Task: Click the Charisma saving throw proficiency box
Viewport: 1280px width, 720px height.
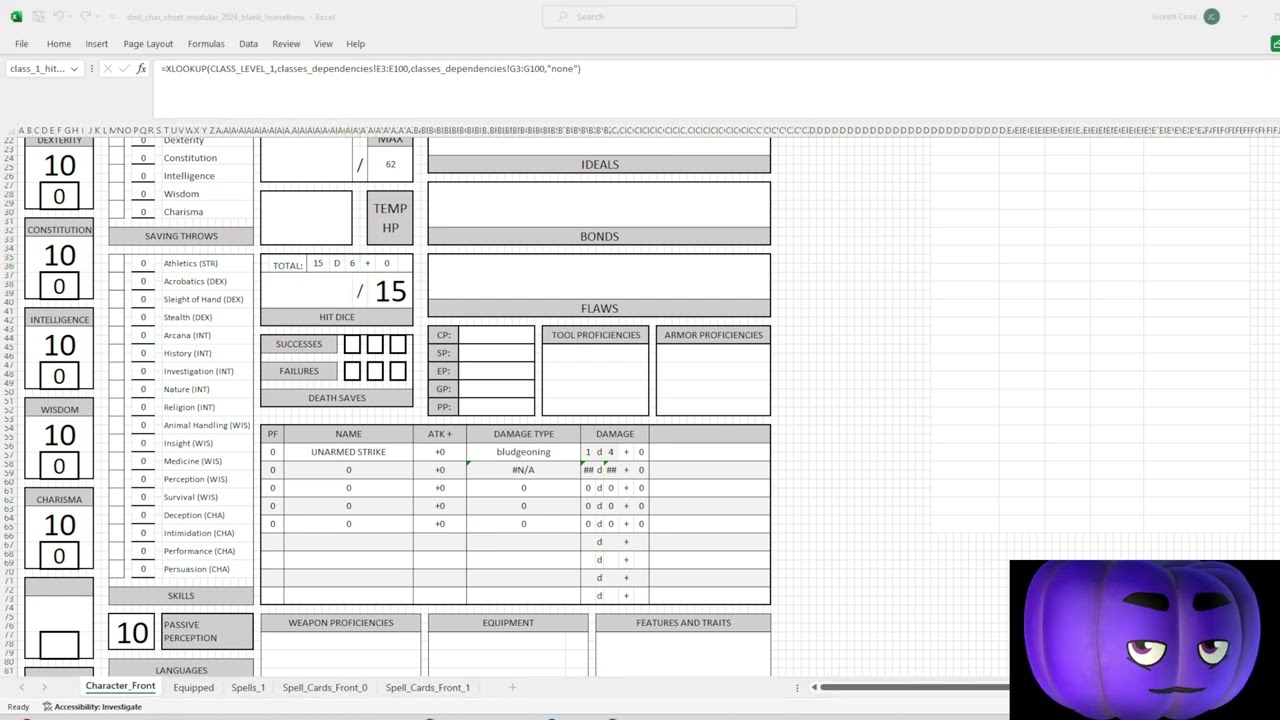Action: [117, 212]
